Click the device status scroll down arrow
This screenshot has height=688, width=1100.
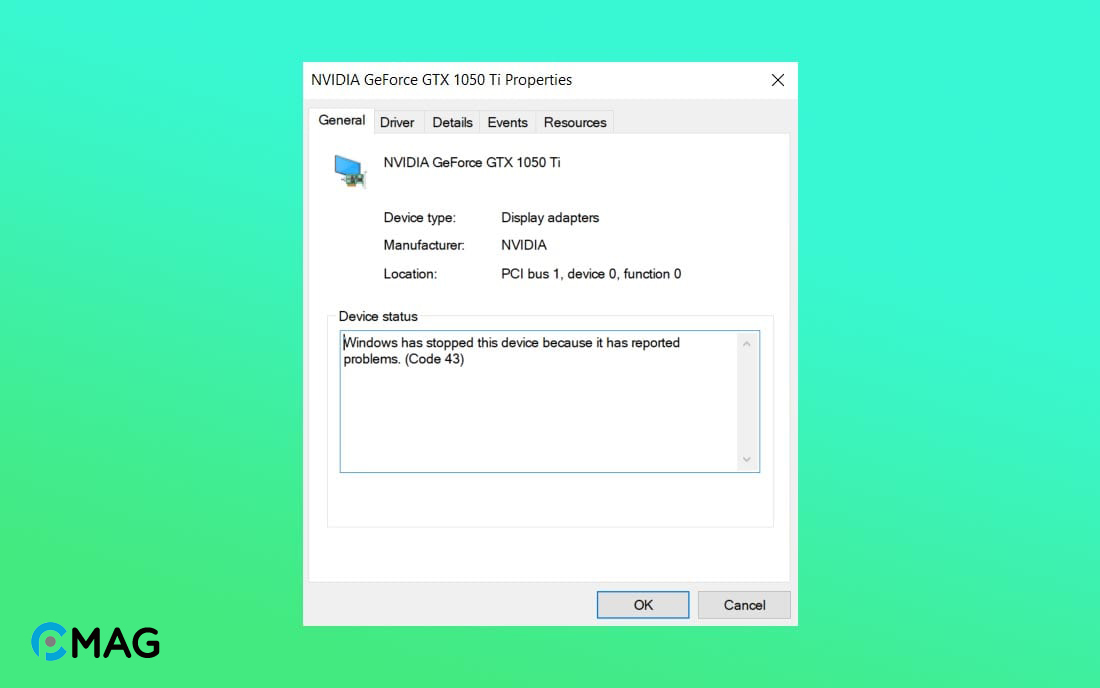746,459
